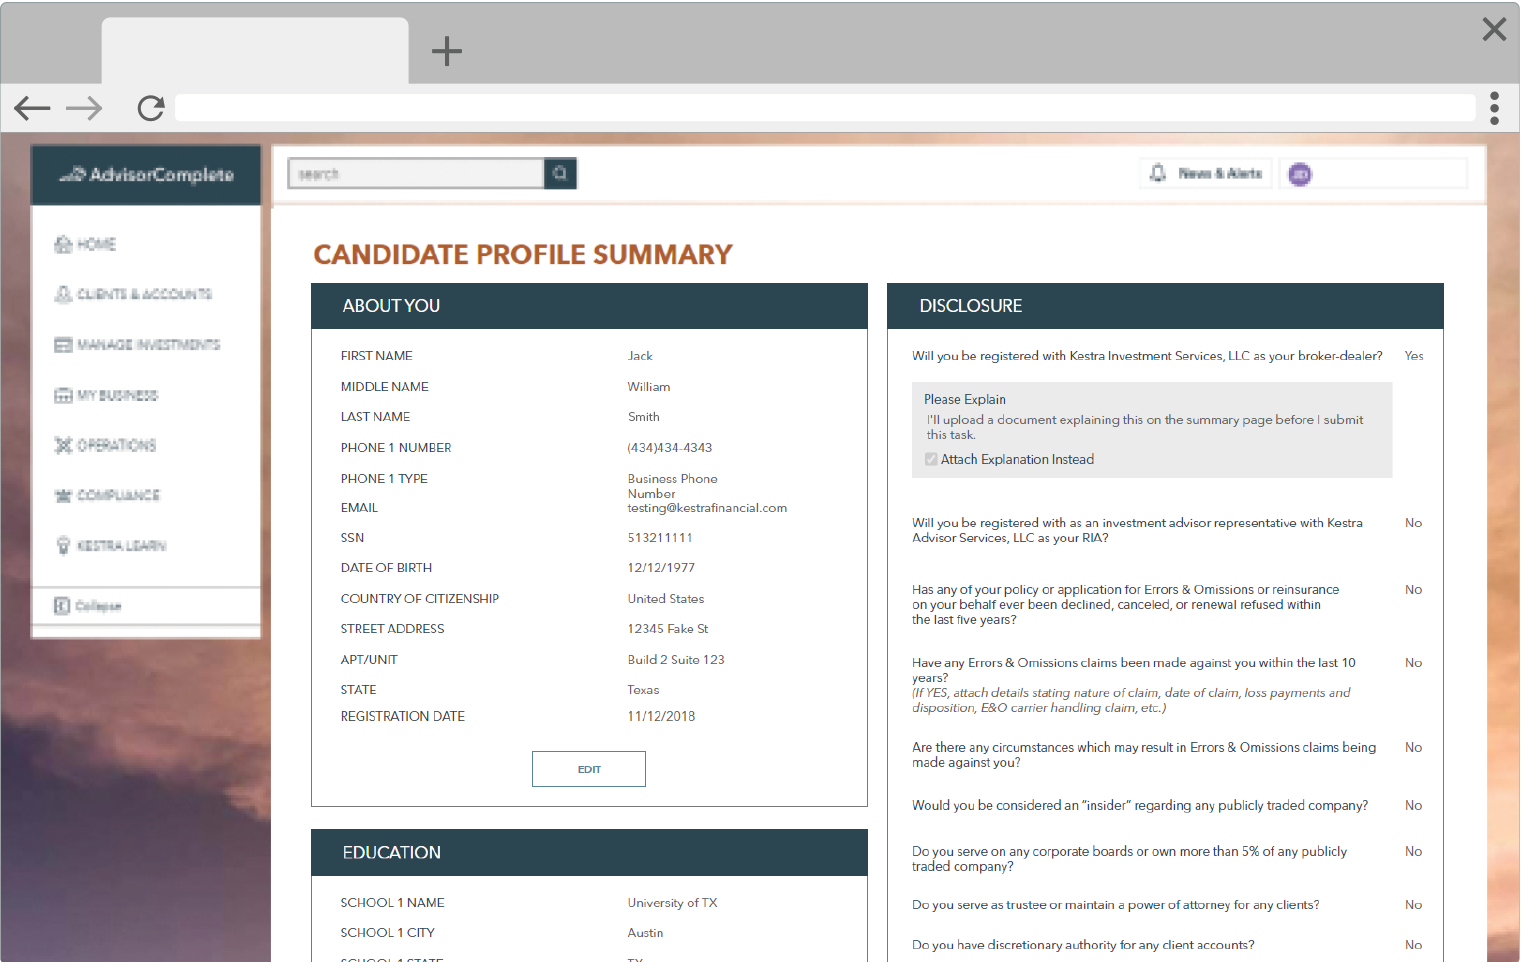Viewport: 1521px width, 962px height.
Task: Open News & Alerts bell icon
Action: coord(1157,174)
